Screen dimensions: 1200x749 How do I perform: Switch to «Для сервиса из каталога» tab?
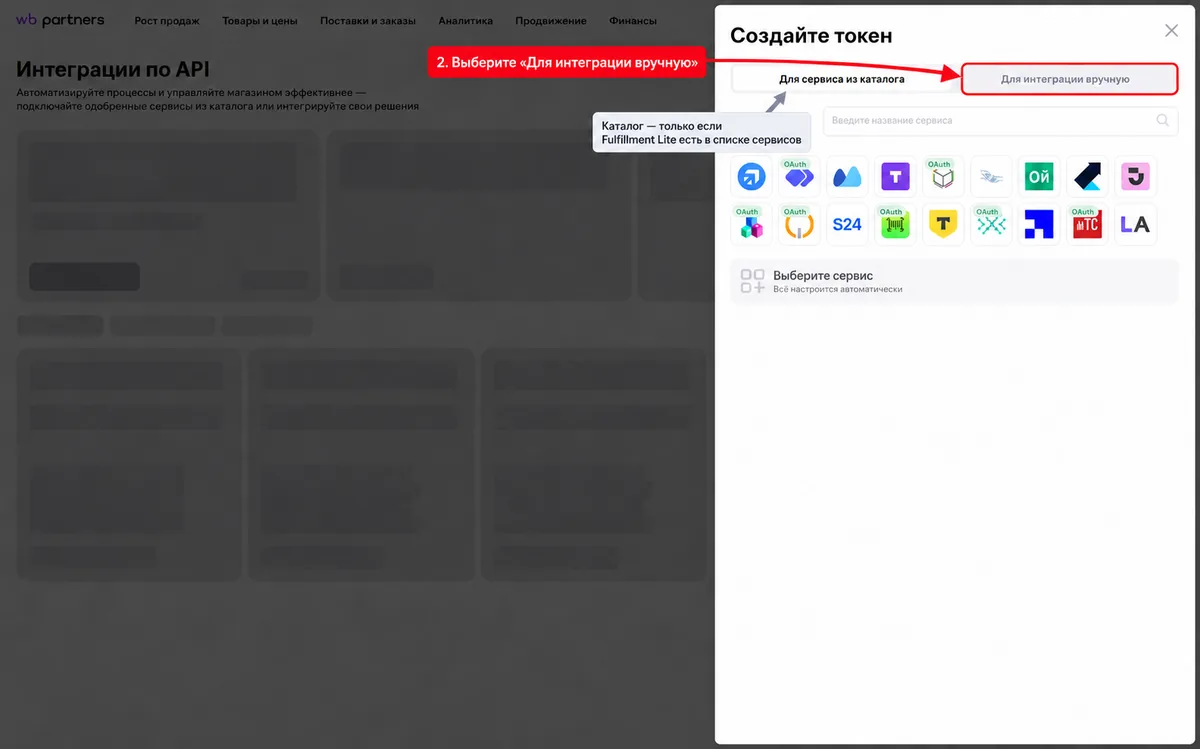click(842, 78)
